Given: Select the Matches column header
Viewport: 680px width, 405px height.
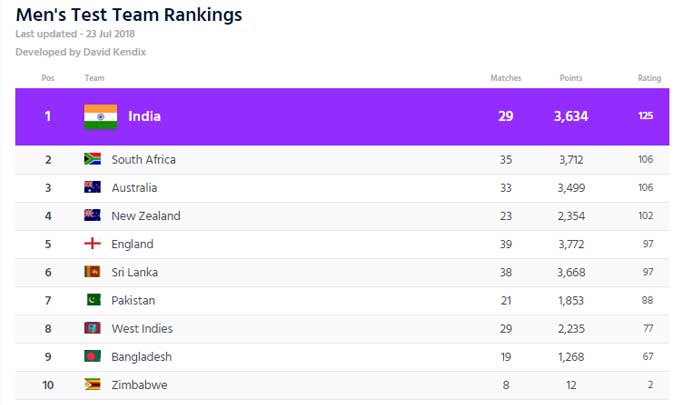Looking at the screenshot, I should point(506,78).
